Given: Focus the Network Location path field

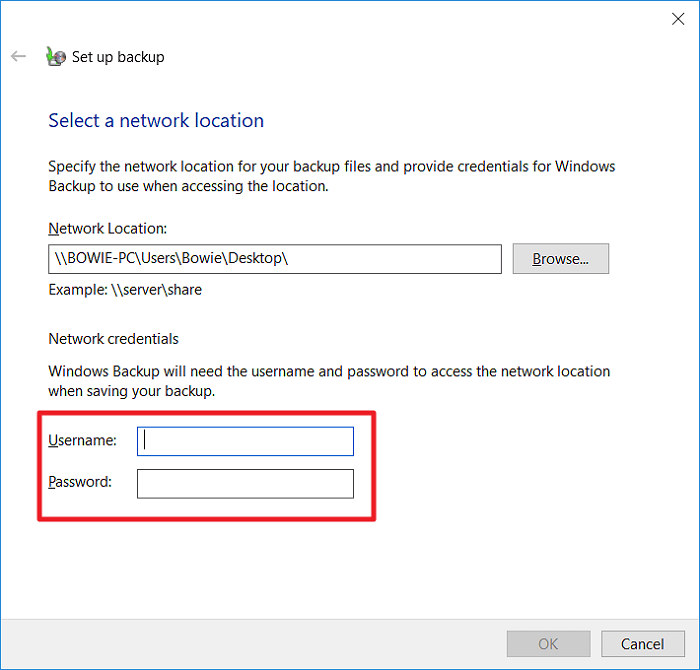Looking at the screenshot, I should click(x=275, y=259).
